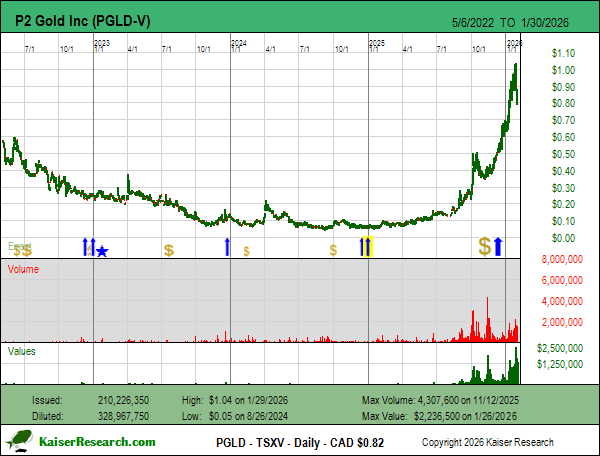Click the $0.60 price axis label

click(x=563, y=137)
